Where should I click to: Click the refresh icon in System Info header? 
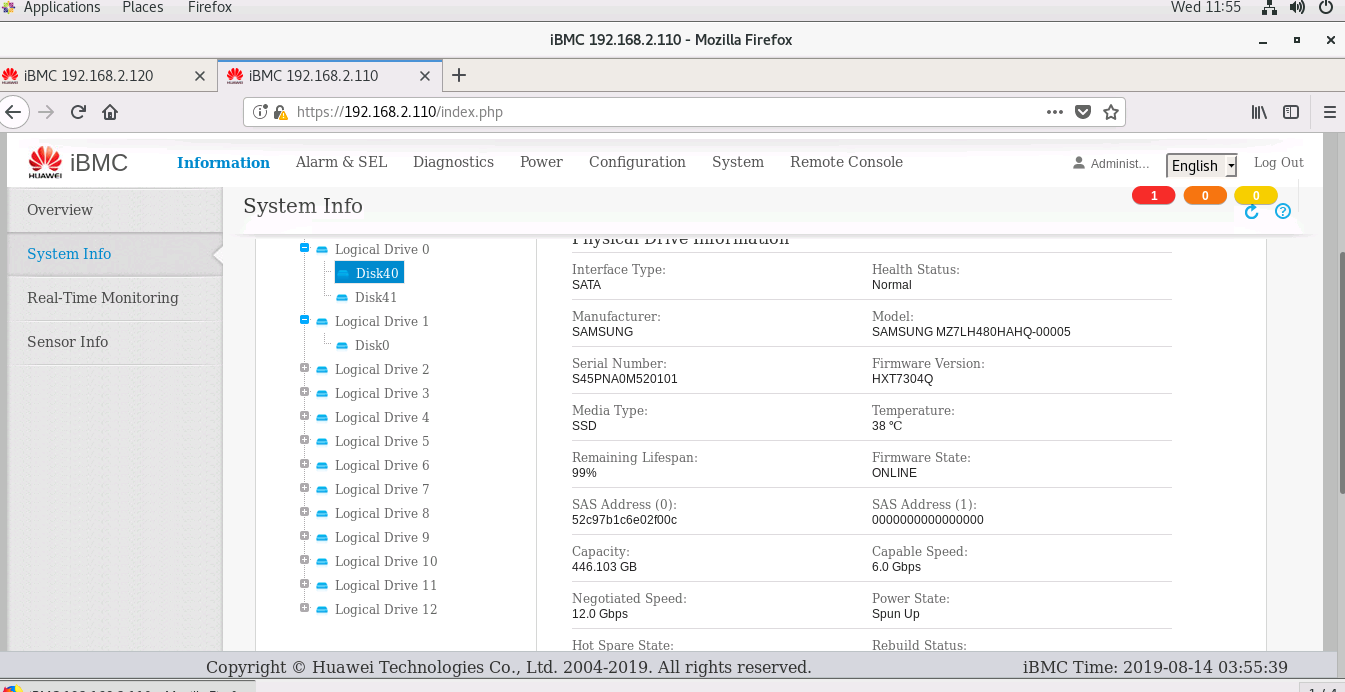[x=1251, y=212]
